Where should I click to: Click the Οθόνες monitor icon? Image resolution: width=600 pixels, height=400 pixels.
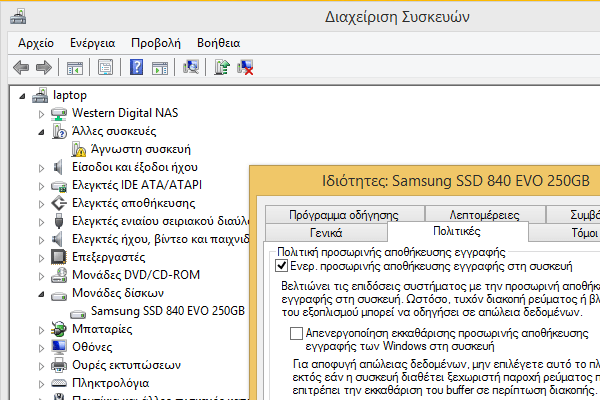tap(59, 347)
